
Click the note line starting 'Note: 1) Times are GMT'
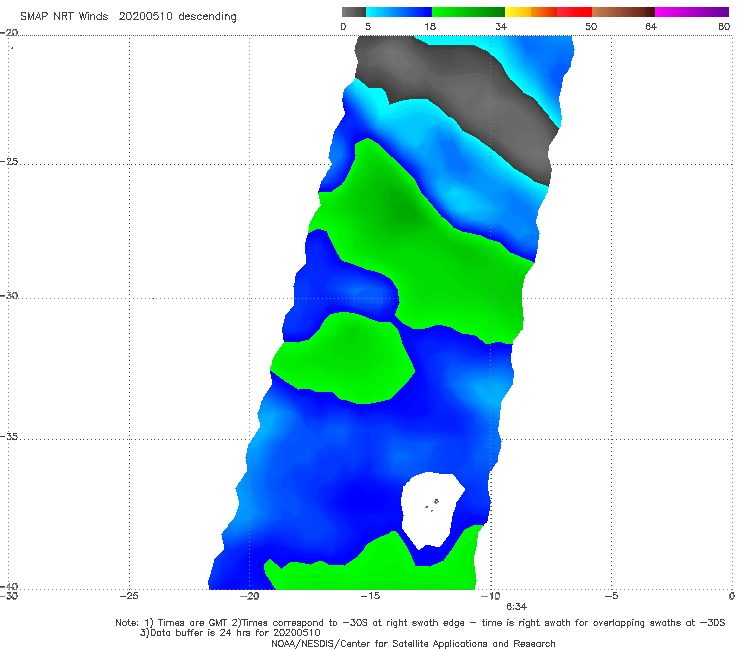coord(420,623)
